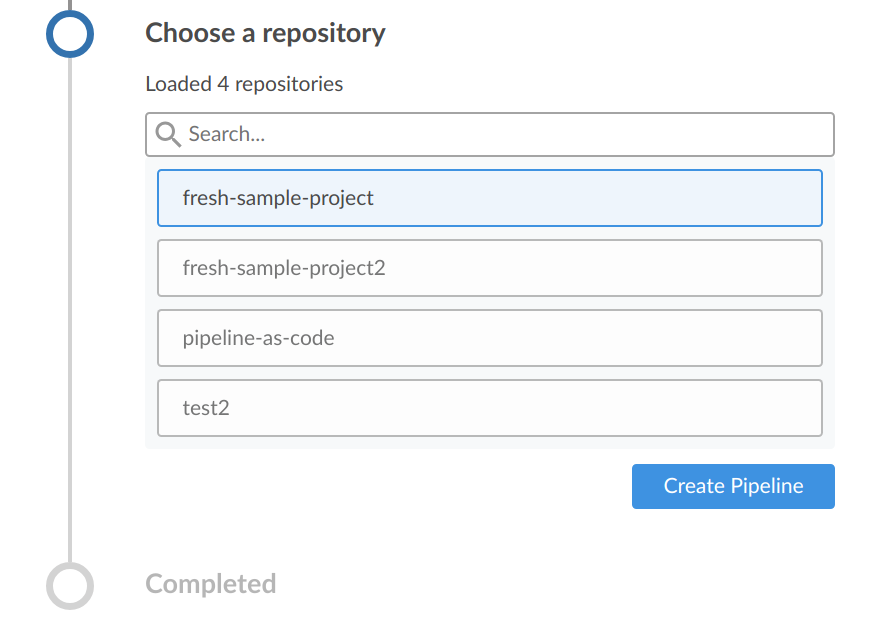
Task: Select the fresh-sample-project2 repository
Action: point(284,268)
